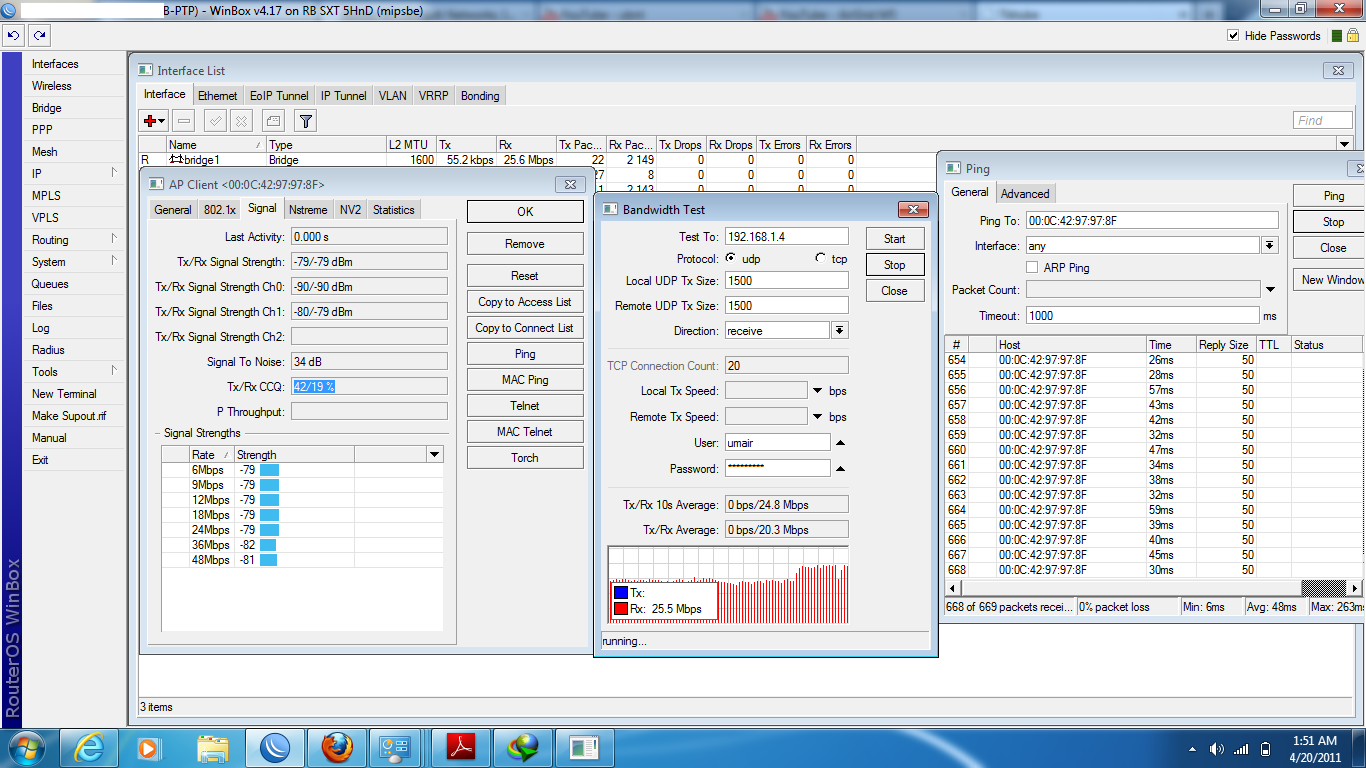The width and height of the screenshot is (1366, 768).
Task: Click the funnel filter icon in Interface List
Action: pos(306,121)
